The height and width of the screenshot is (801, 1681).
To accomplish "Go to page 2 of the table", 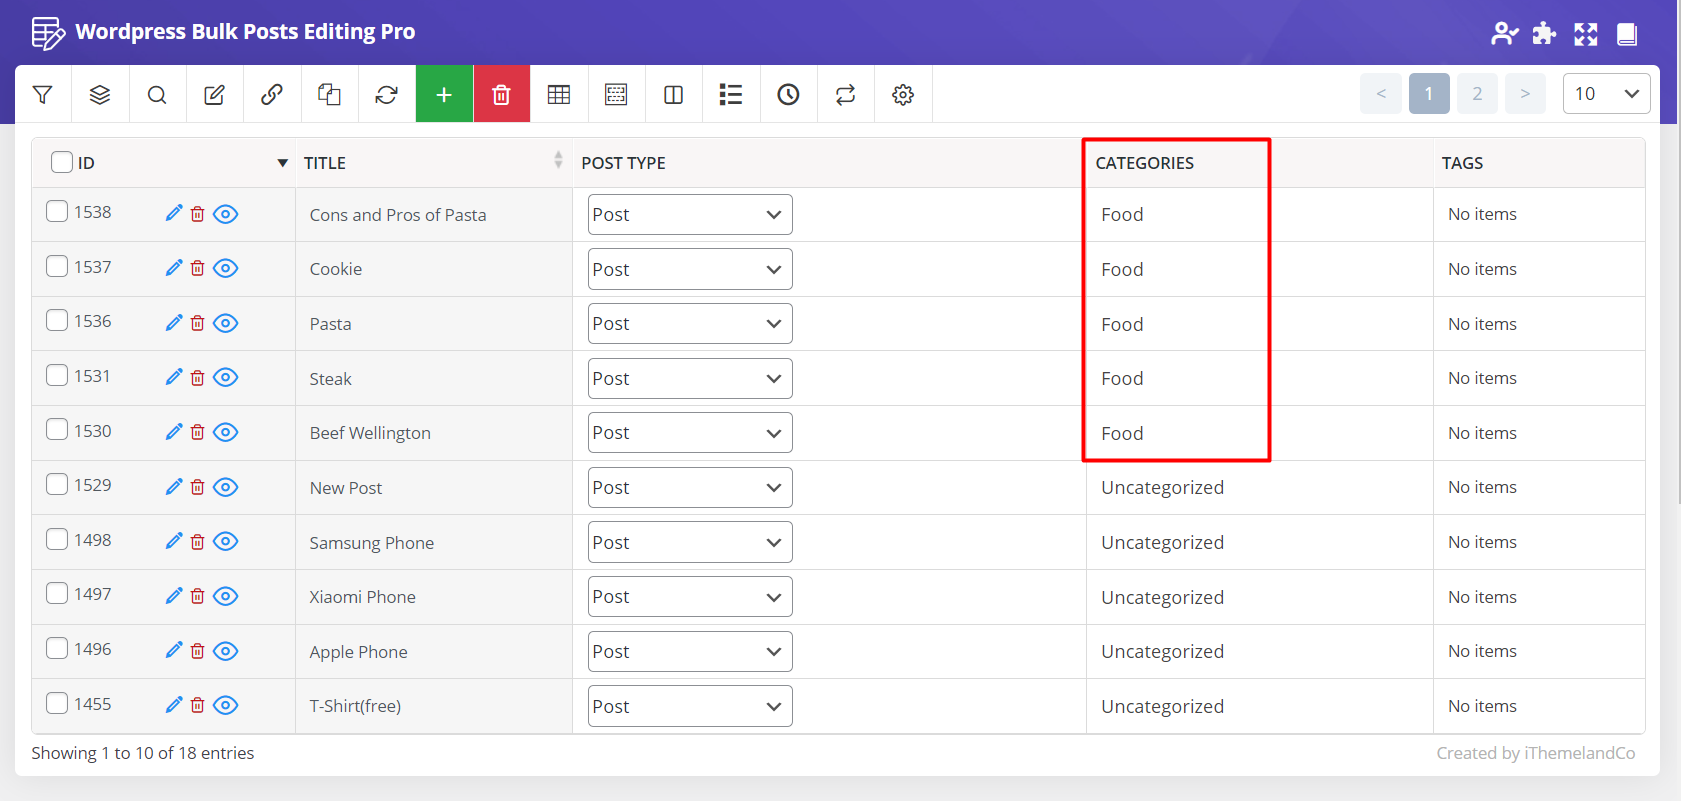I will tap(1477, 94).
